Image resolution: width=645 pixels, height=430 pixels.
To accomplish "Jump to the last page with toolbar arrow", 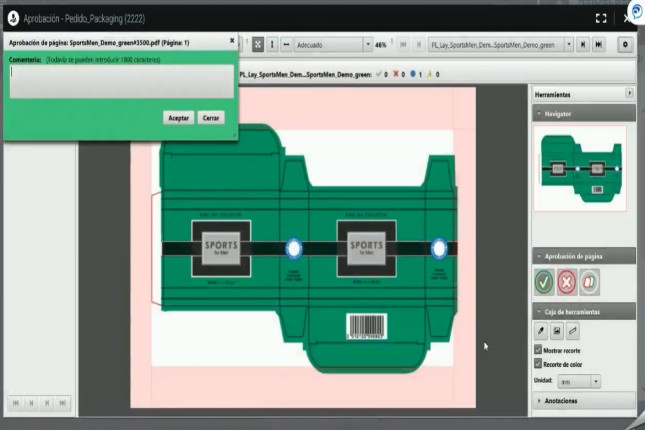I will (x=599, y=45).
